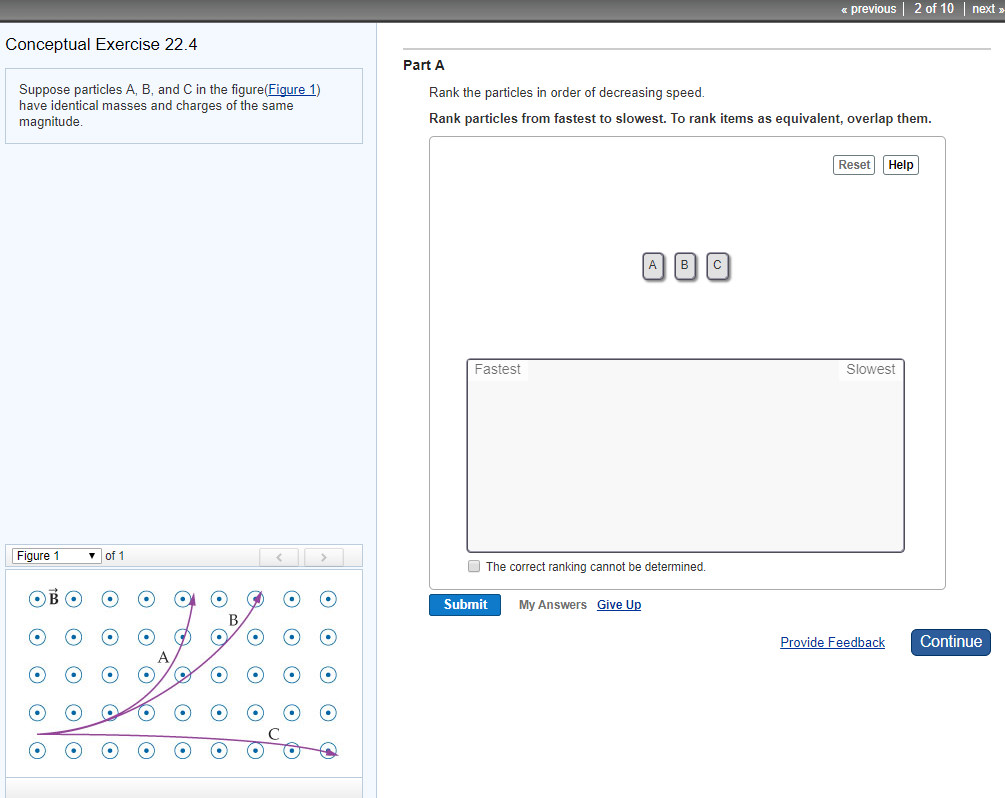This screenshot has height=798, width=1005.
Task: Submit your answer for Part A
Action: (x=464, y=604)
